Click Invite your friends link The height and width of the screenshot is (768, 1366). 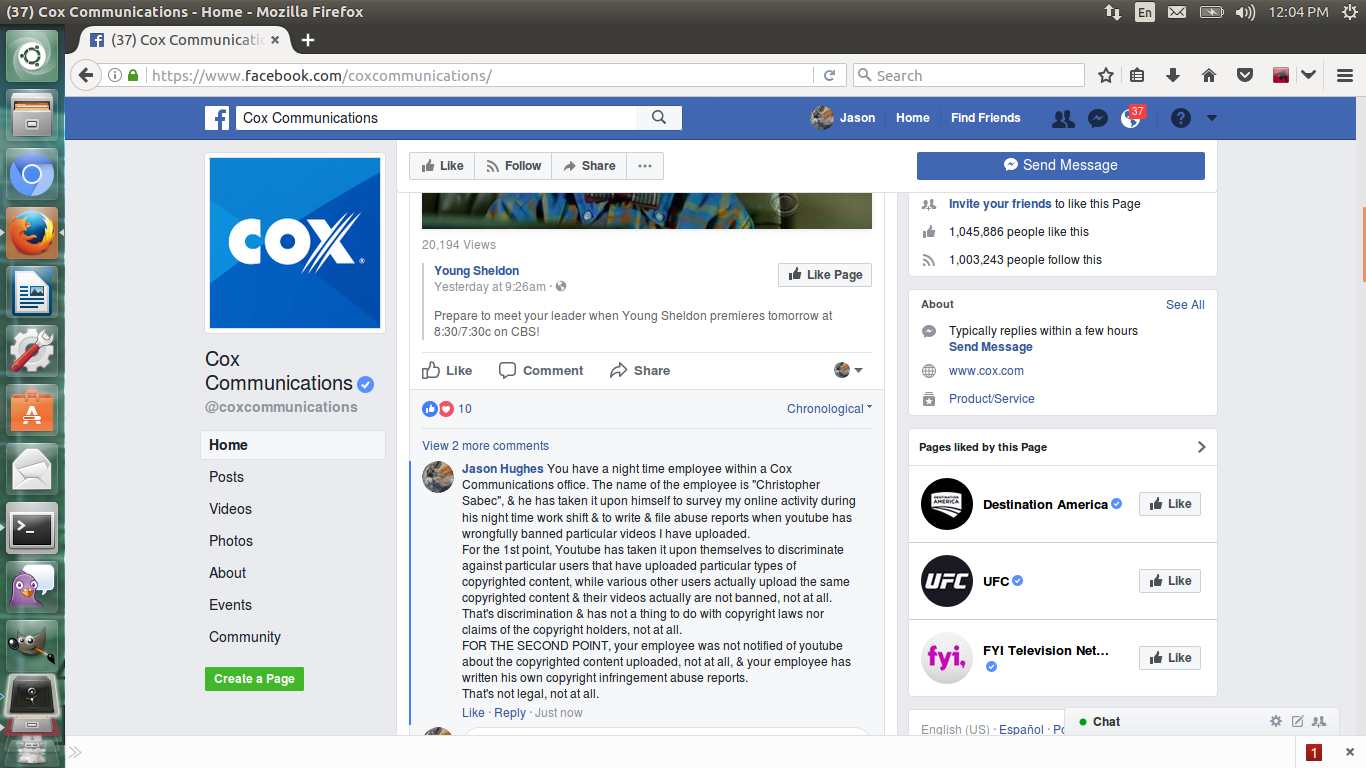click(x=1000, y=204)
